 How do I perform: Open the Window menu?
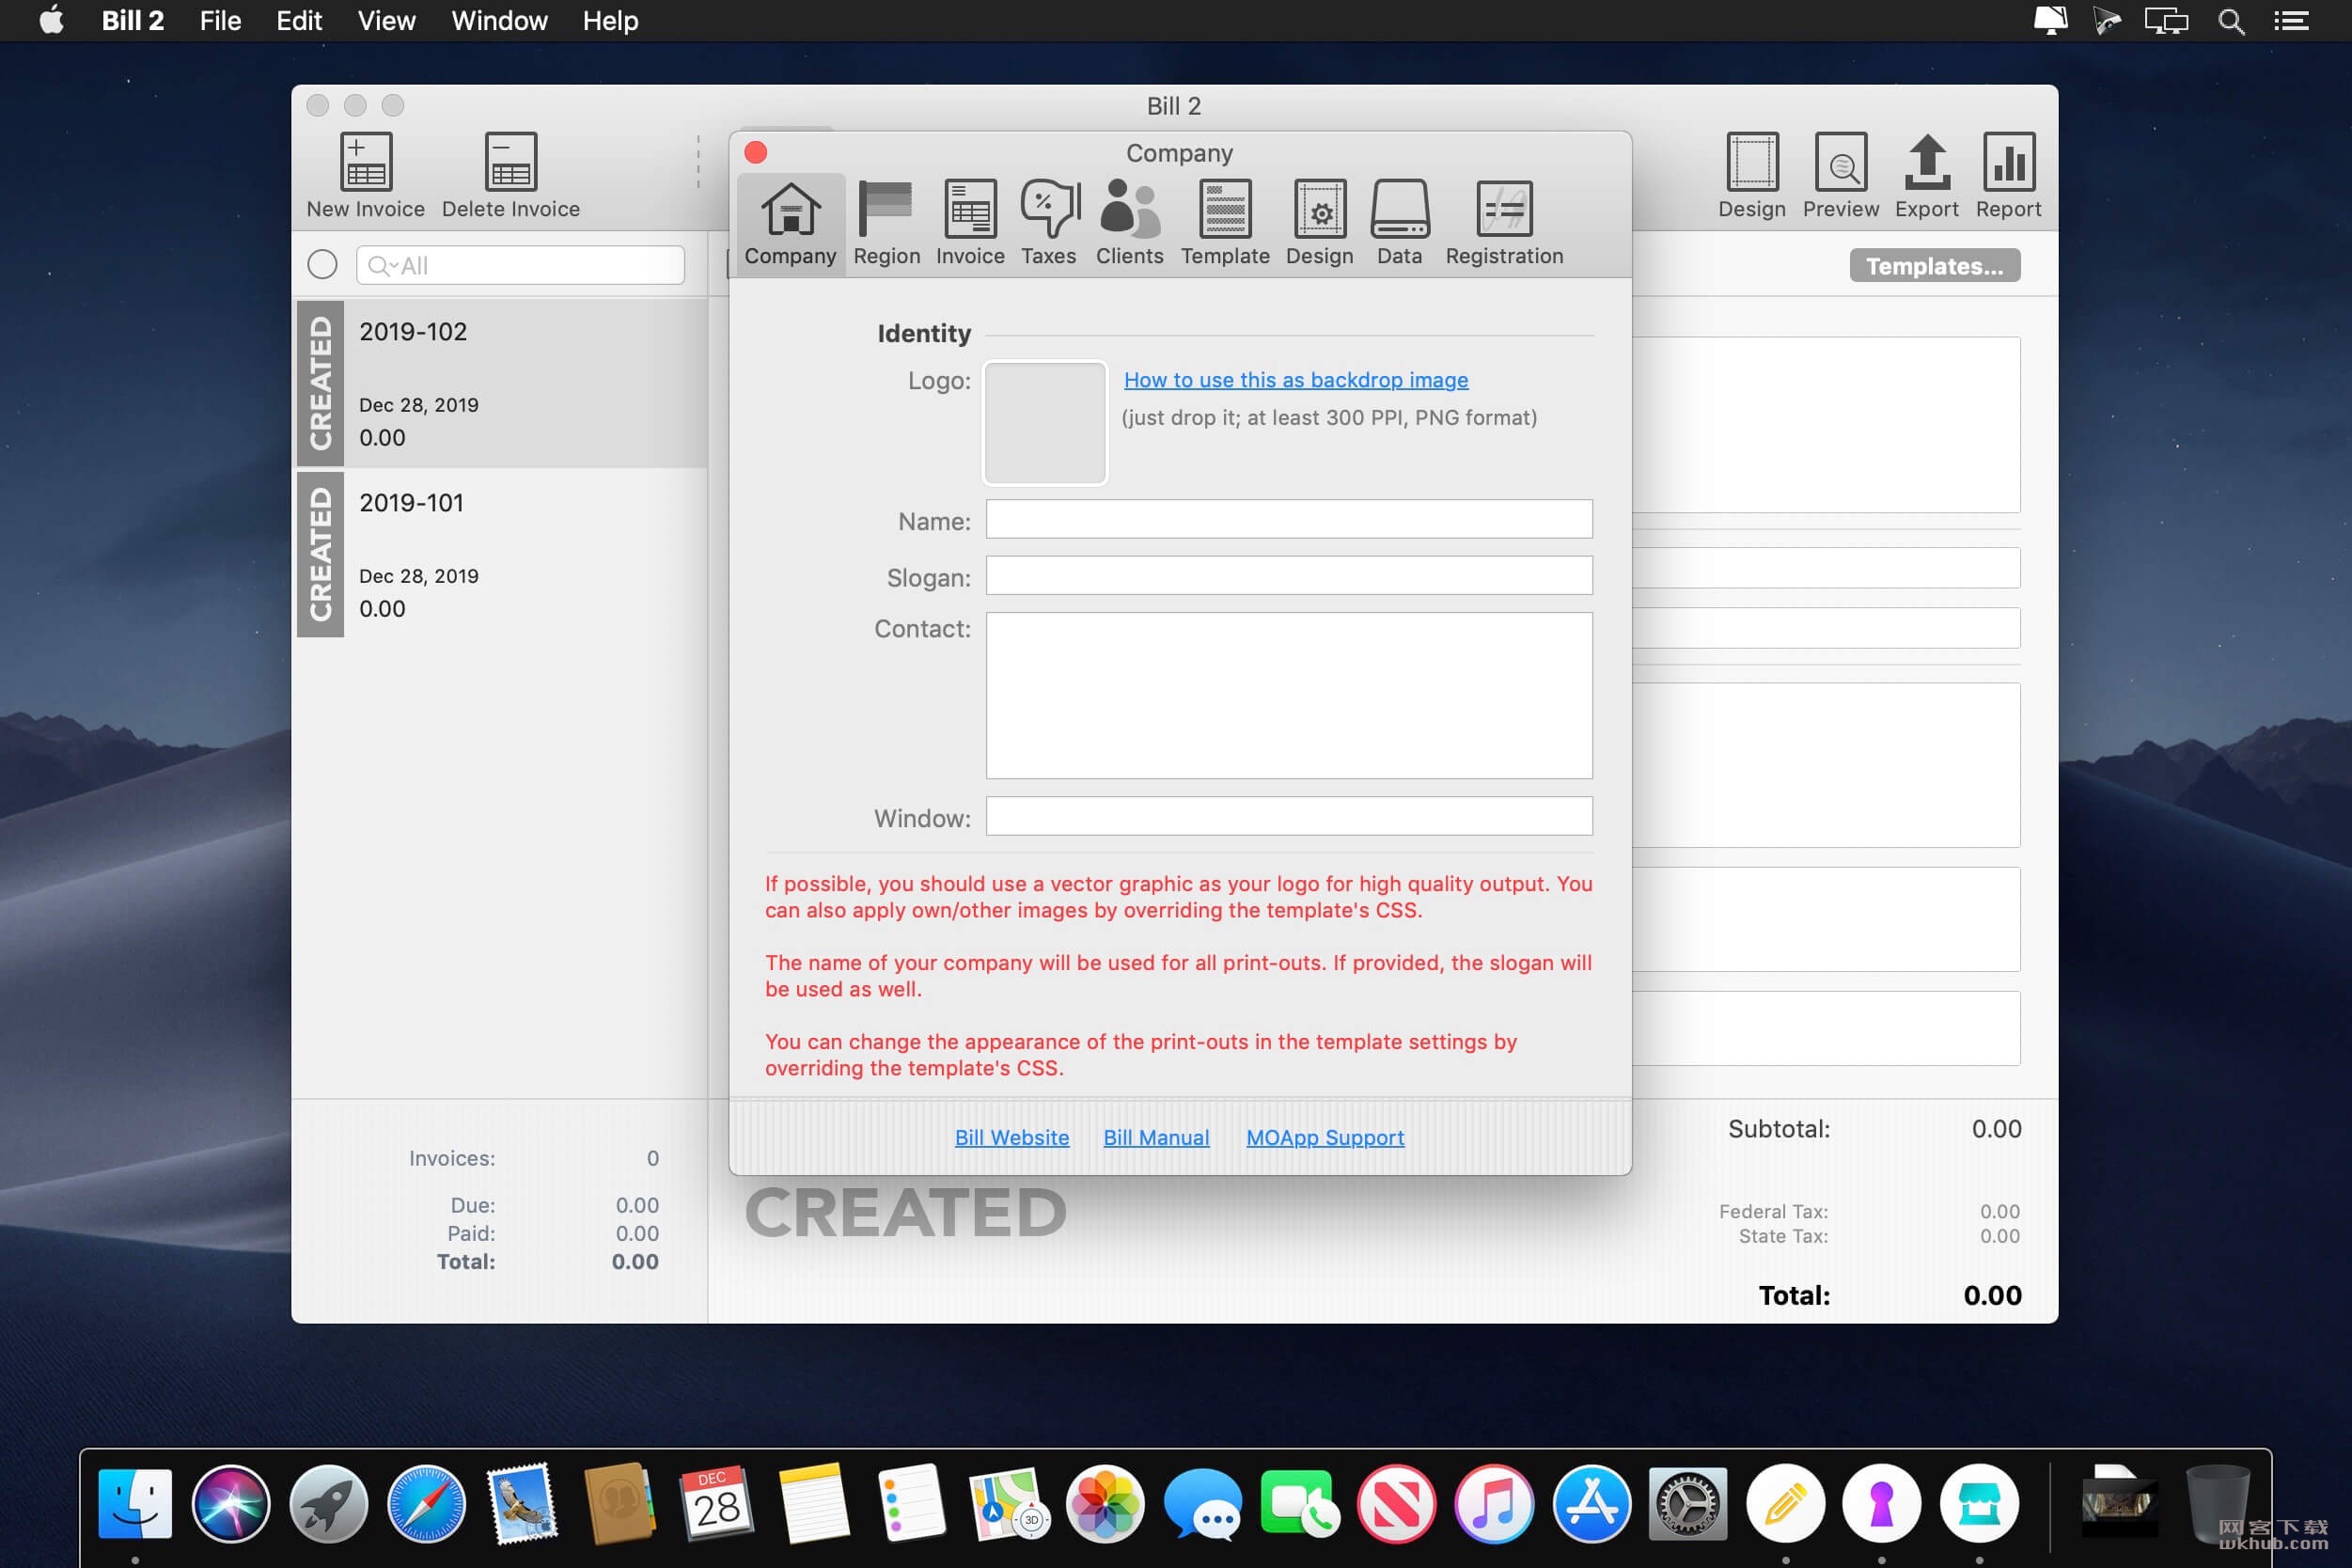pyautogui.click(x=499, y=21)
